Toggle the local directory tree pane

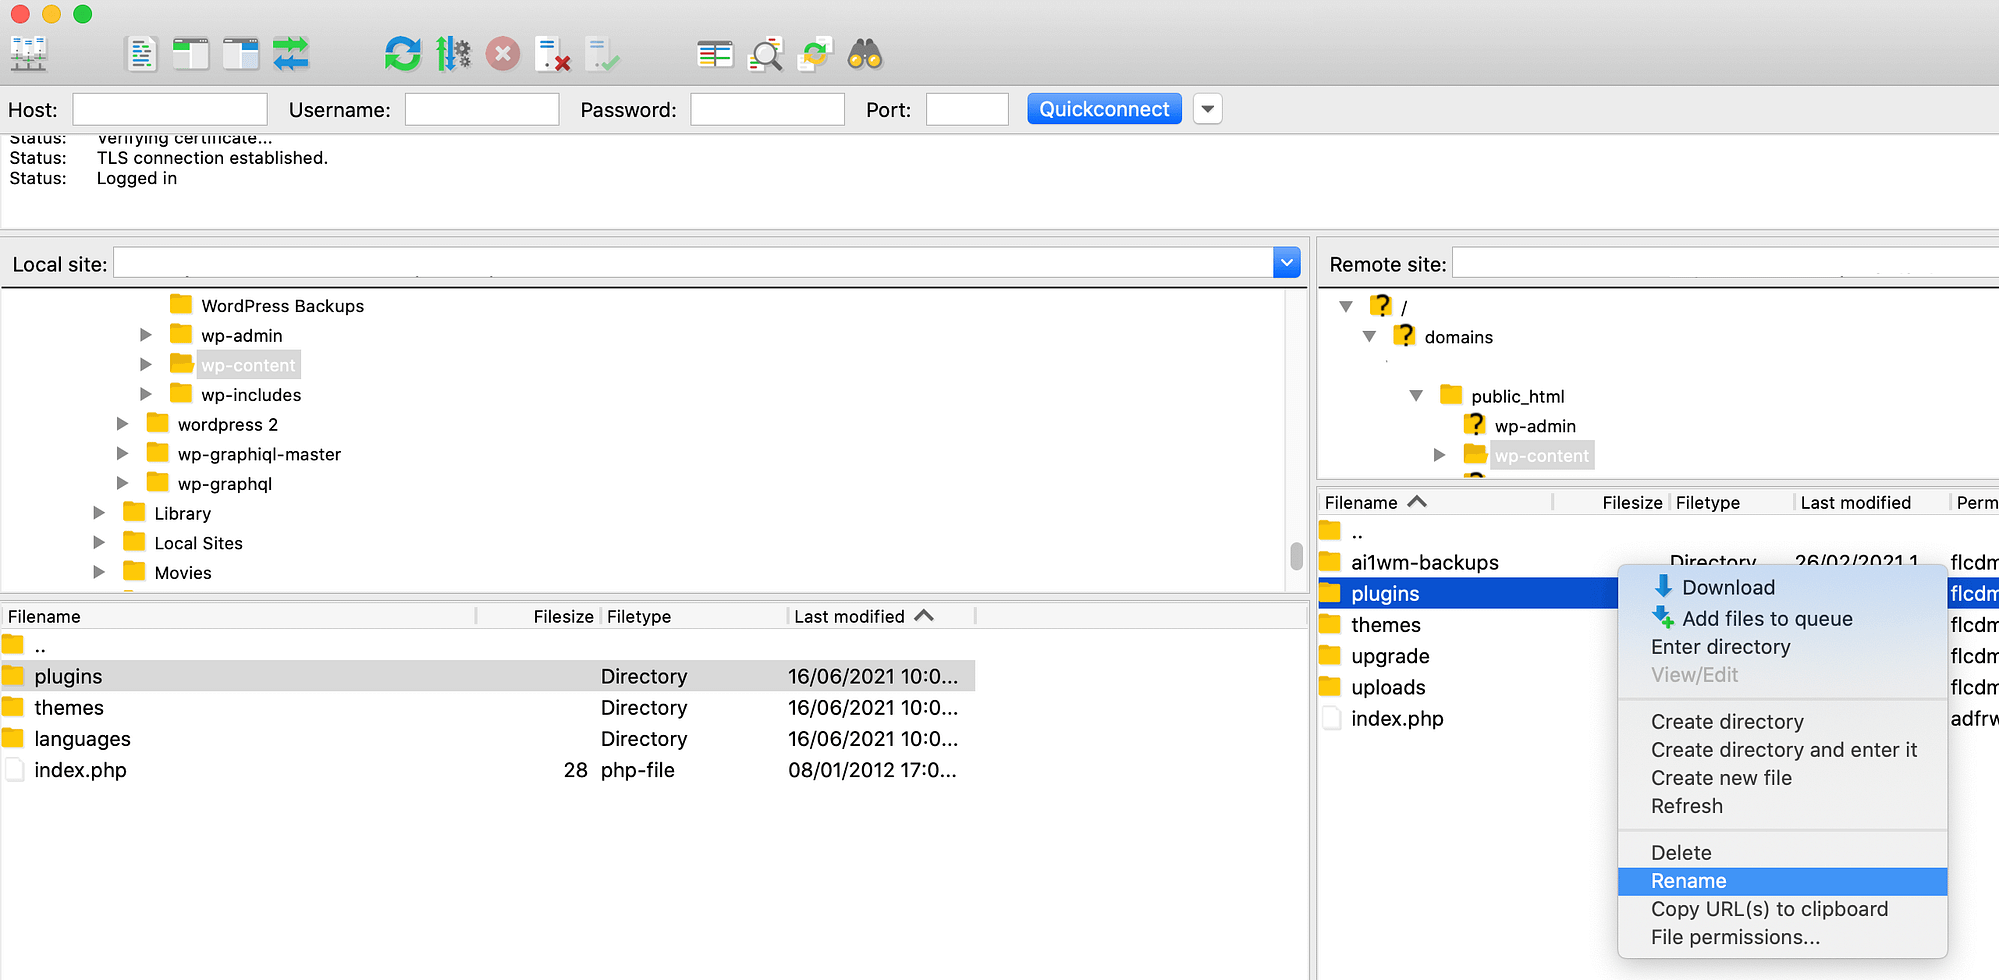[191, 54]
